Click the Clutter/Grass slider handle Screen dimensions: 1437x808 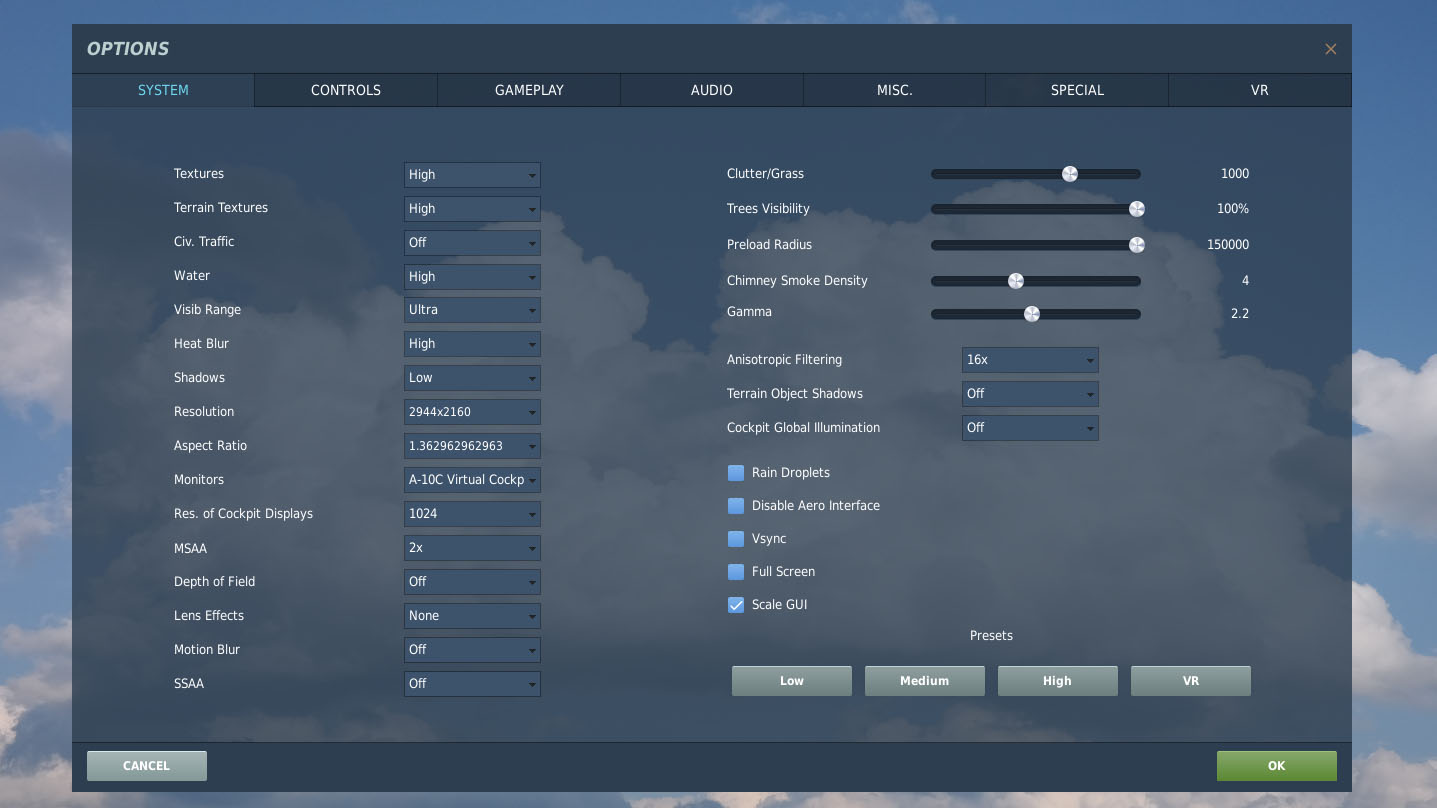[1070, 174]
